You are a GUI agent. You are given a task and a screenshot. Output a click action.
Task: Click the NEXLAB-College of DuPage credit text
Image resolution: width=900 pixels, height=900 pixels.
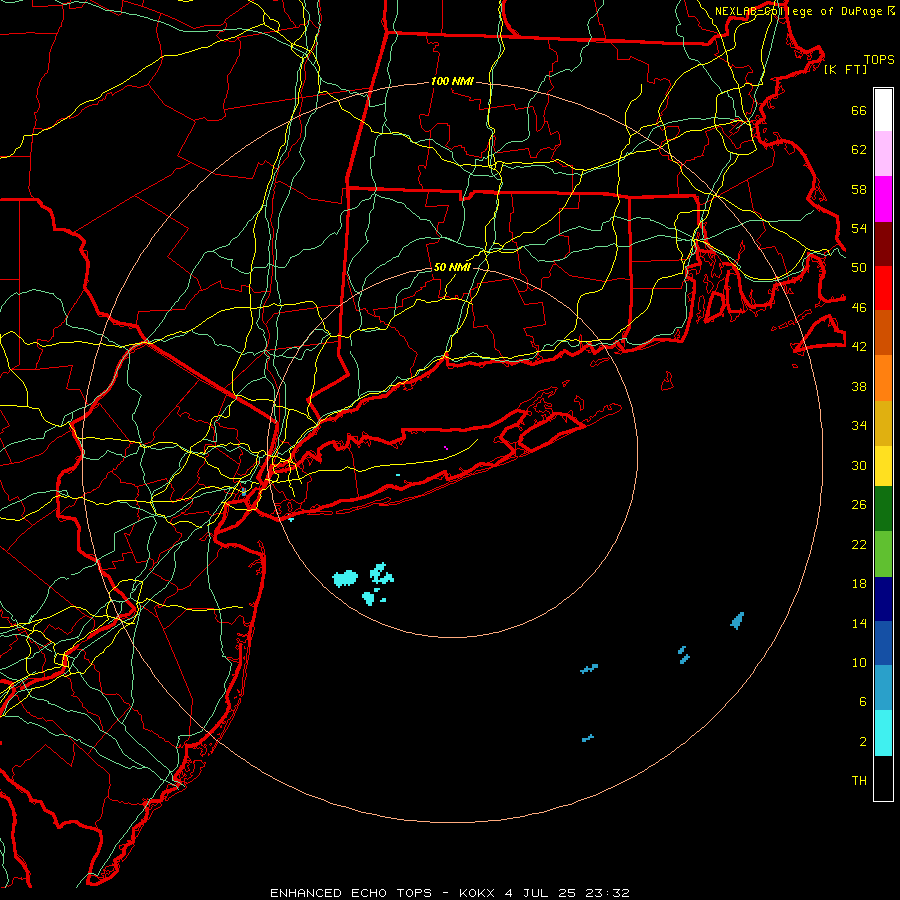click(805, 11)
